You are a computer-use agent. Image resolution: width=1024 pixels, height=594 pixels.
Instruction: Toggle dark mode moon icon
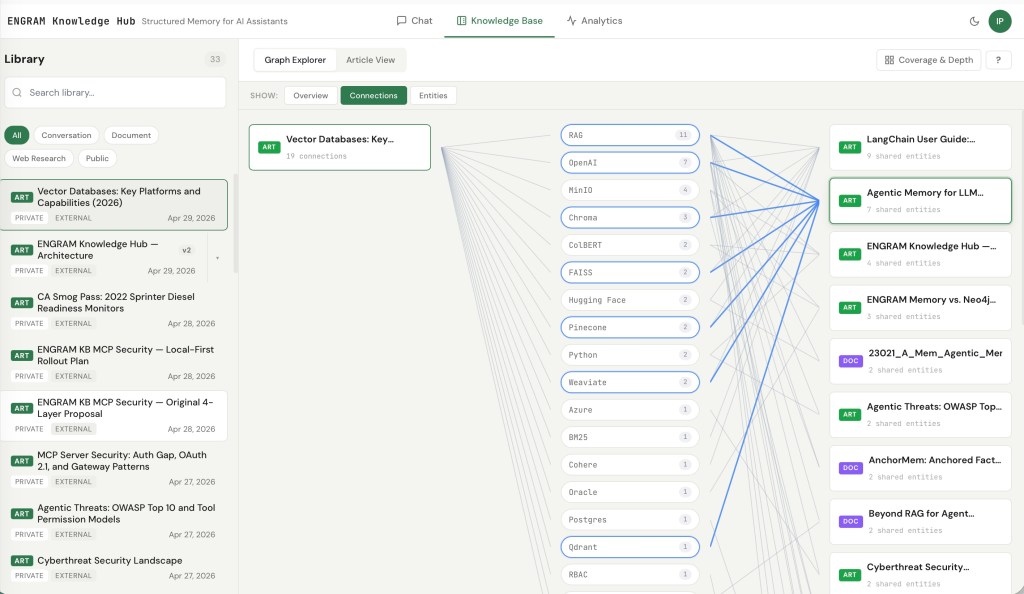click(974, 21)
